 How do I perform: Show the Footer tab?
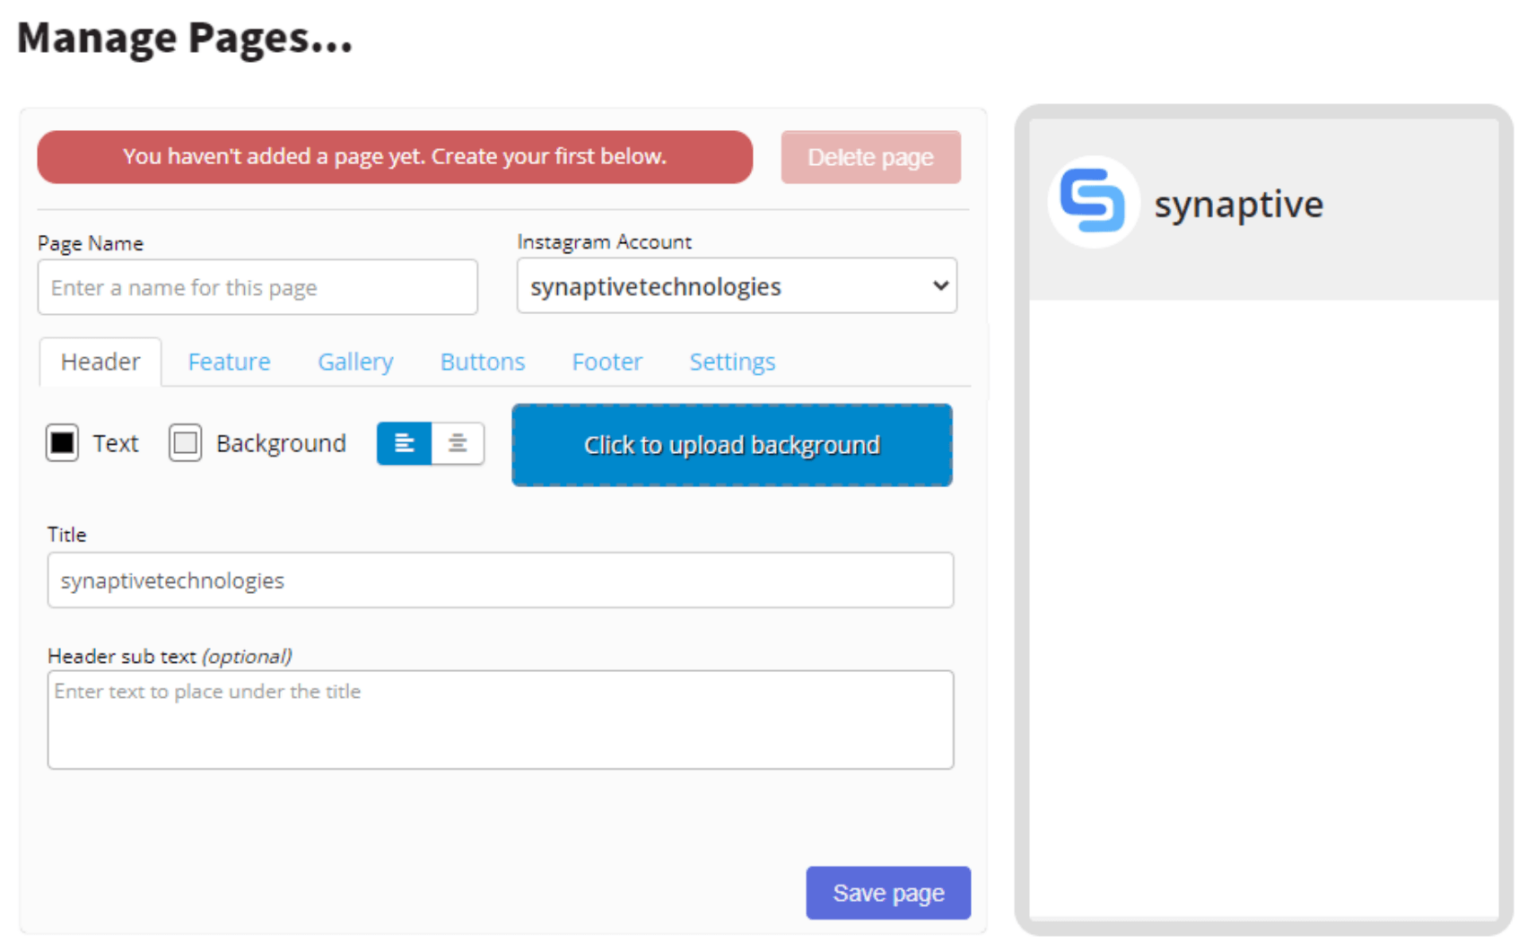[x=606, y=362]
